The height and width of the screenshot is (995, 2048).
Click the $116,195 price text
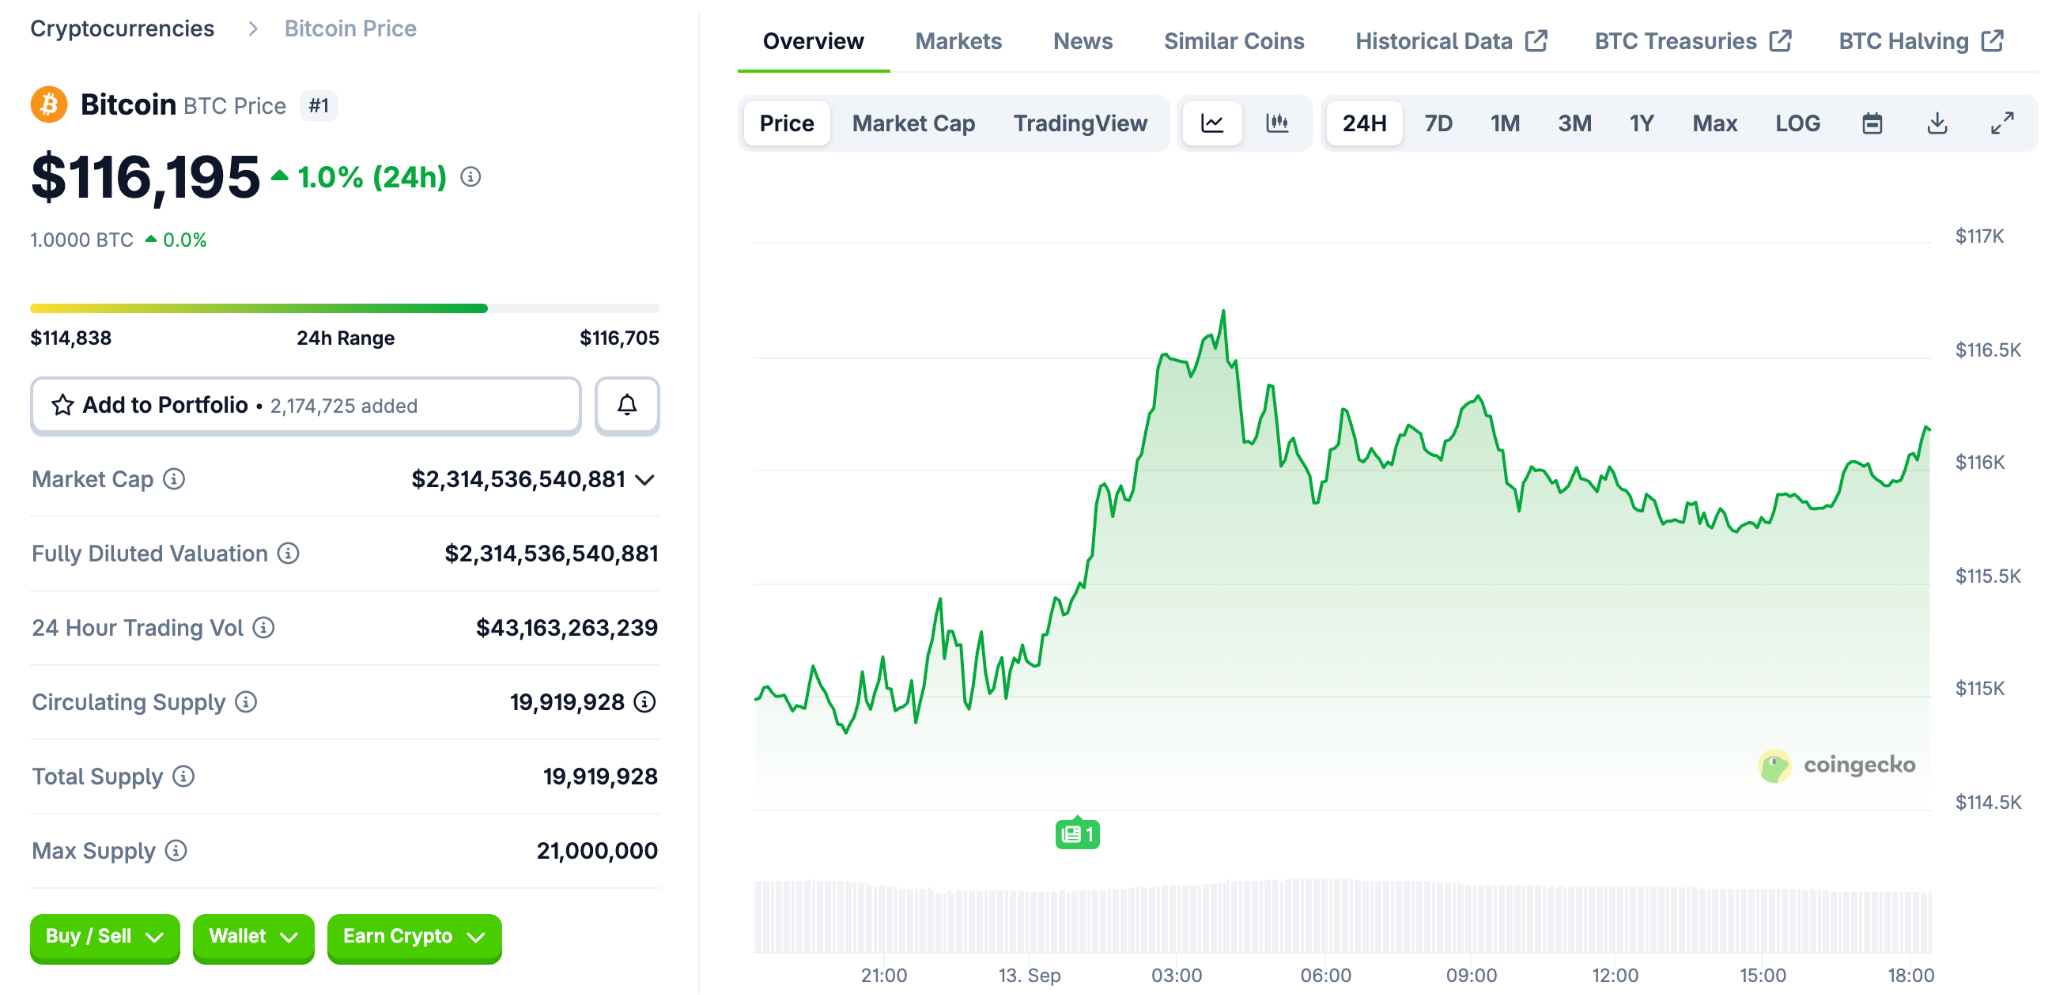point(146,178)
